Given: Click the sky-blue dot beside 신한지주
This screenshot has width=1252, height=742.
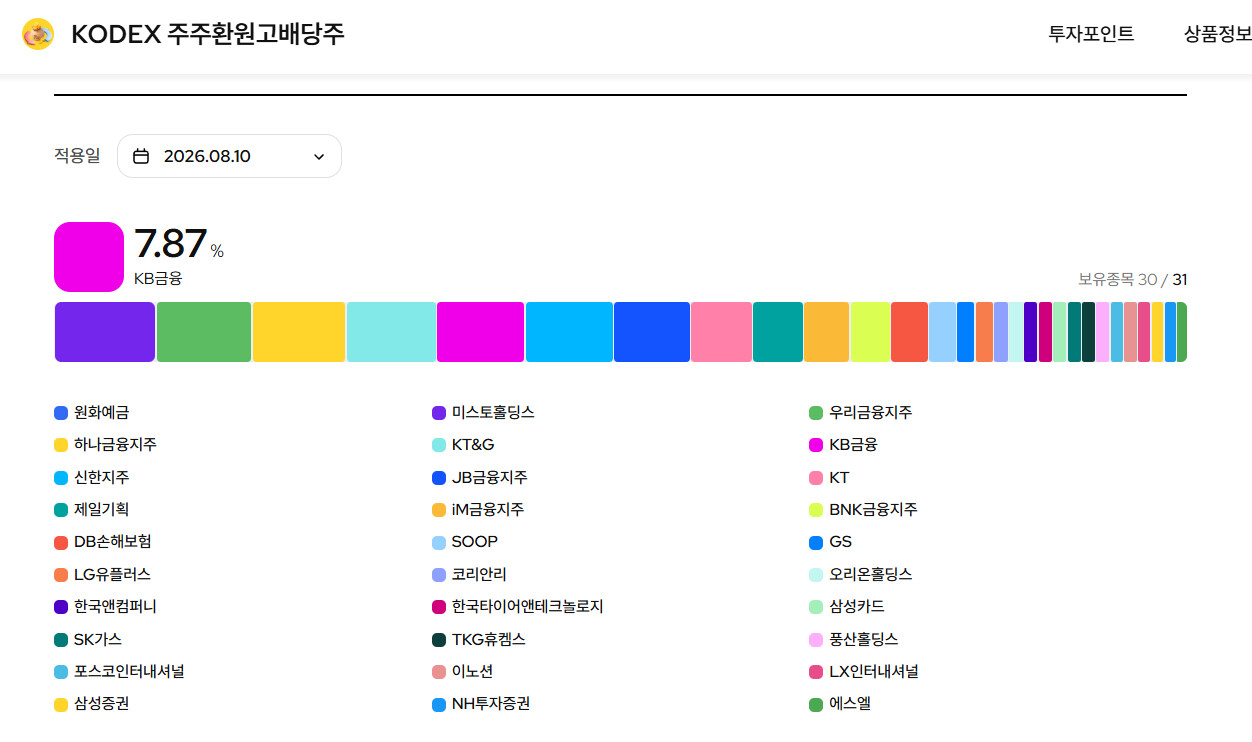Looking at the screenshot, I should [x=61, y=478].
